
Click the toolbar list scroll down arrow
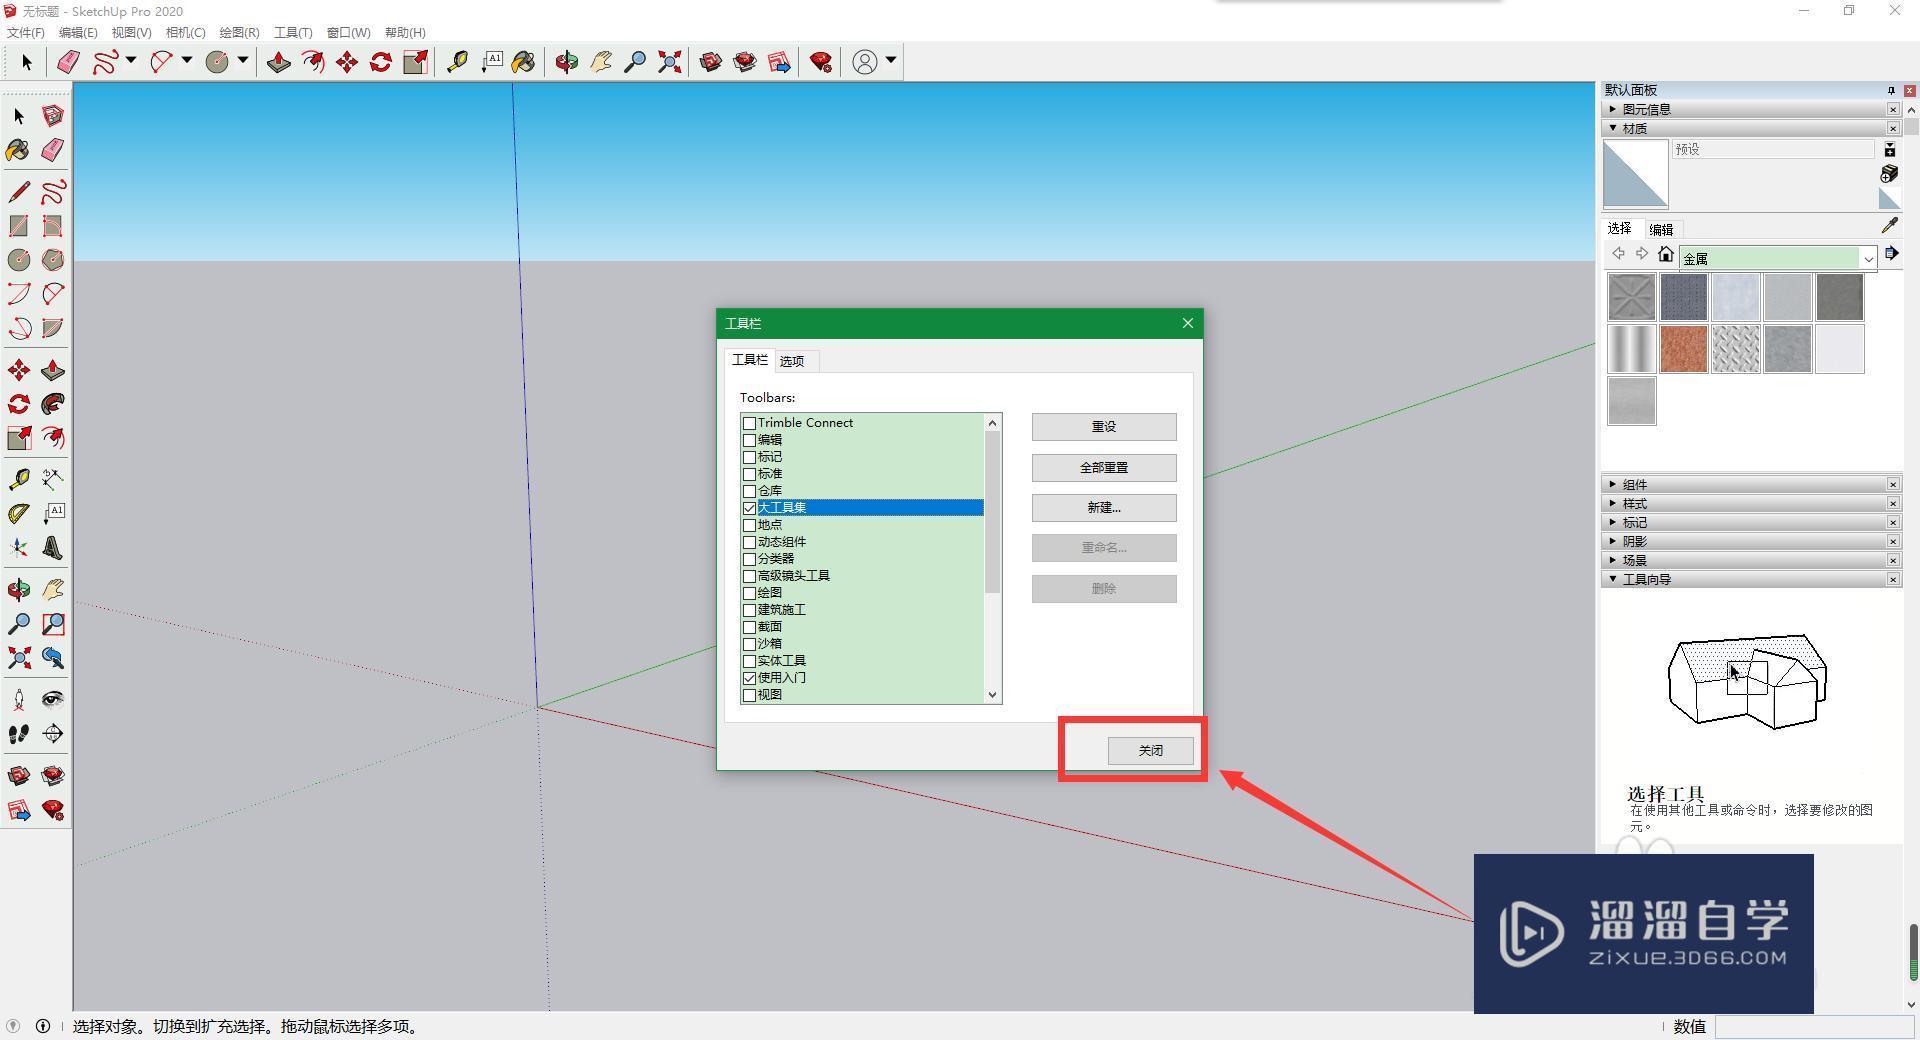tap(992, 695)
